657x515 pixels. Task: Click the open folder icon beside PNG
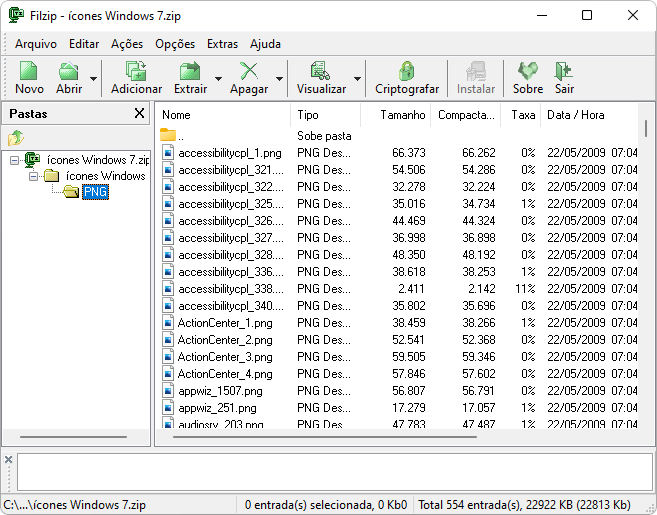point(71,192)
